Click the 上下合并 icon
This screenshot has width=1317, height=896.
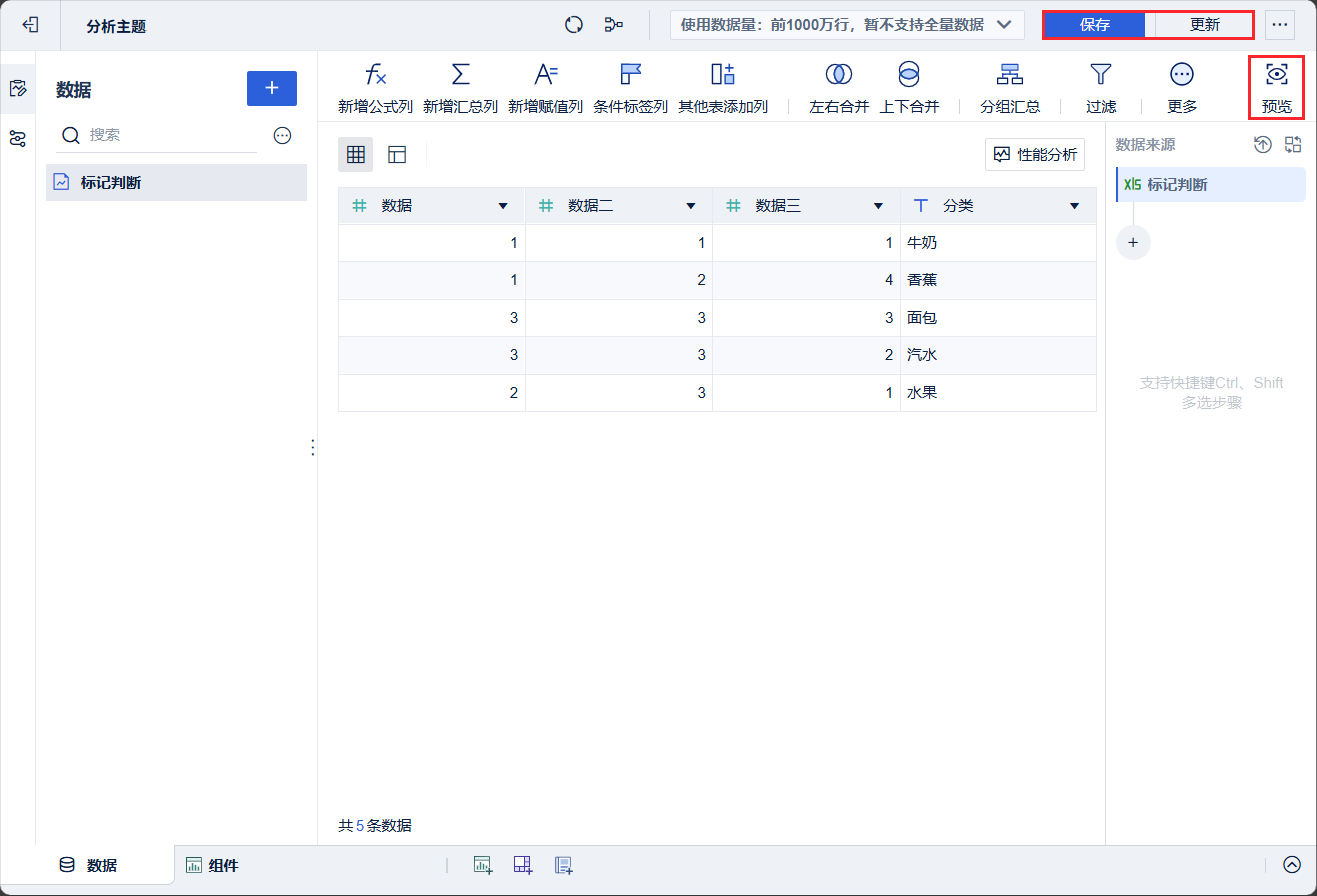pyautogui.click(x=909, y=74)
